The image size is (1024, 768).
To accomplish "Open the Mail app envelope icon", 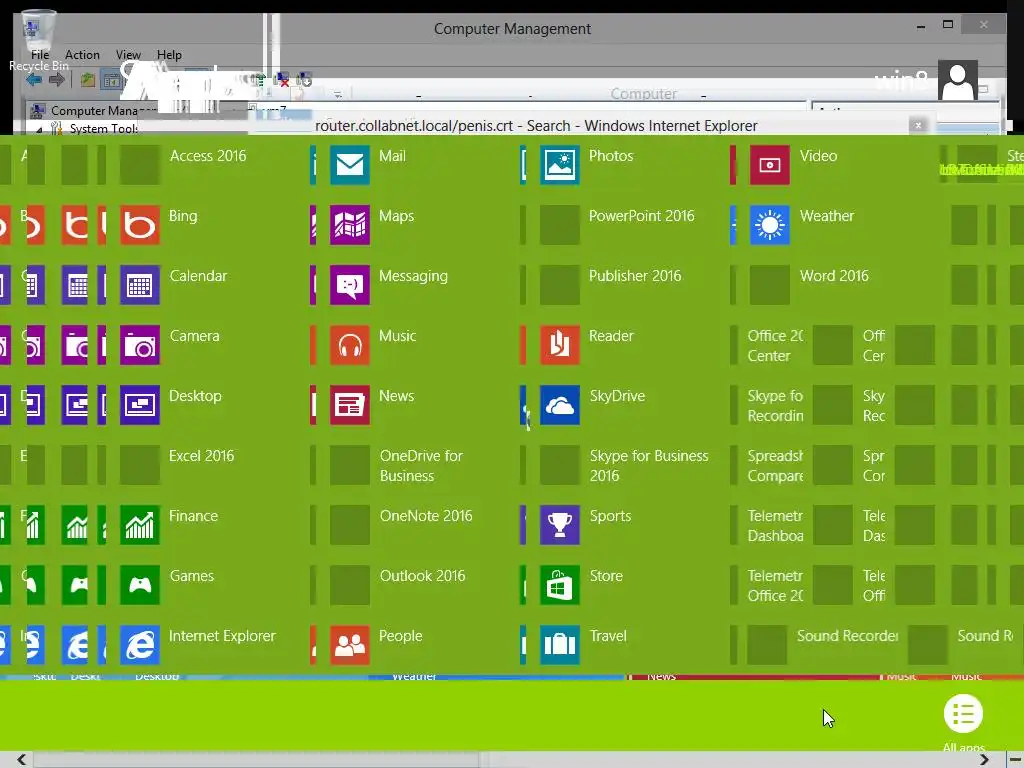I will pos(349,165).
